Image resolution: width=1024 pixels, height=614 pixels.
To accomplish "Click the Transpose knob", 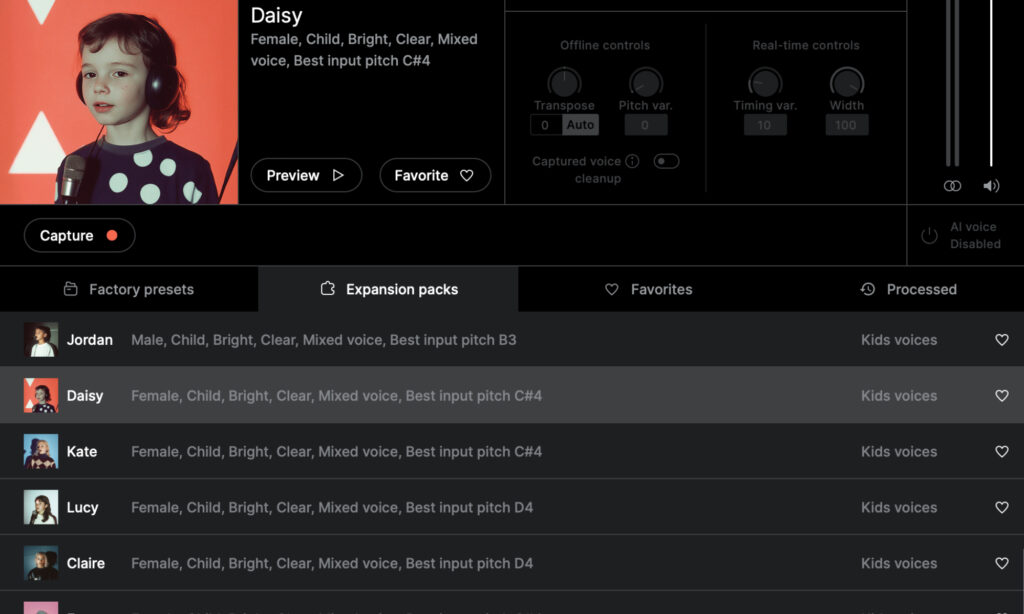I will click(564, 82).
